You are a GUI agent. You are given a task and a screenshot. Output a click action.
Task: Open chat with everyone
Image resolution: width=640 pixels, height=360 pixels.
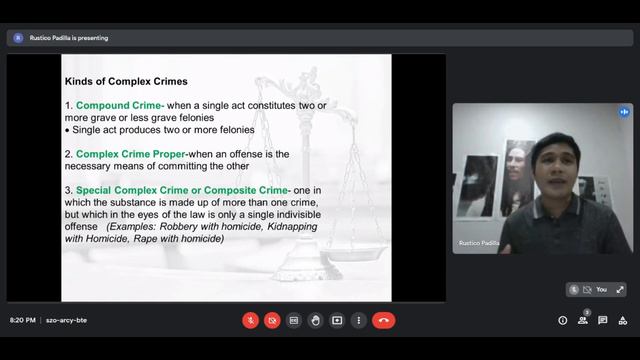pos(603,320)
